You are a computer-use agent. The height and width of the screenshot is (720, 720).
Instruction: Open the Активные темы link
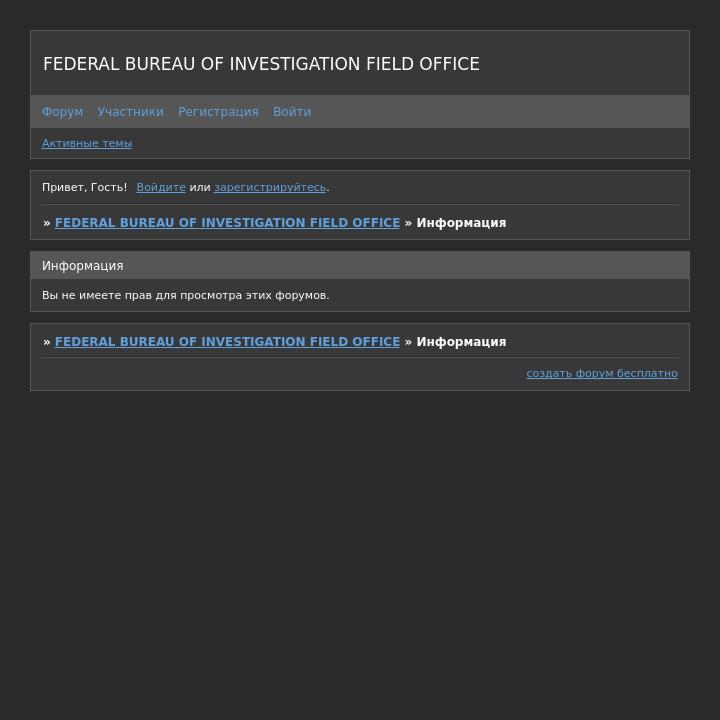point(87,143)
